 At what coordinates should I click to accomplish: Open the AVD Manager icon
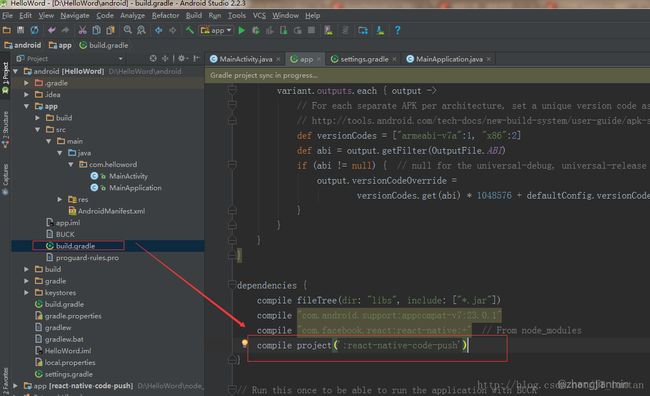coord(329,30)
